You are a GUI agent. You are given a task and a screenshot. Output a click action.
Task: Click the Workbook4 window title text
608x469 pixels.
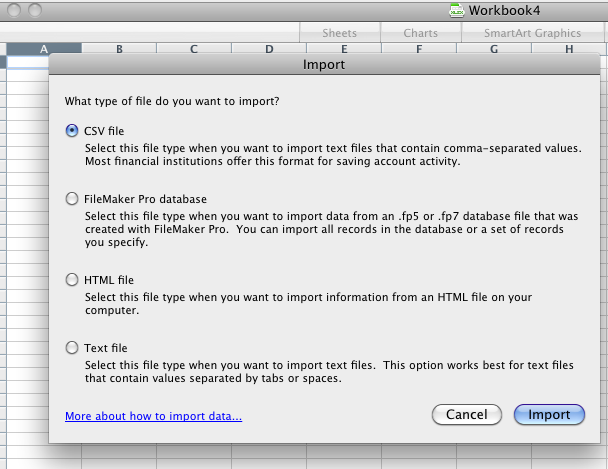pos(504,10)
